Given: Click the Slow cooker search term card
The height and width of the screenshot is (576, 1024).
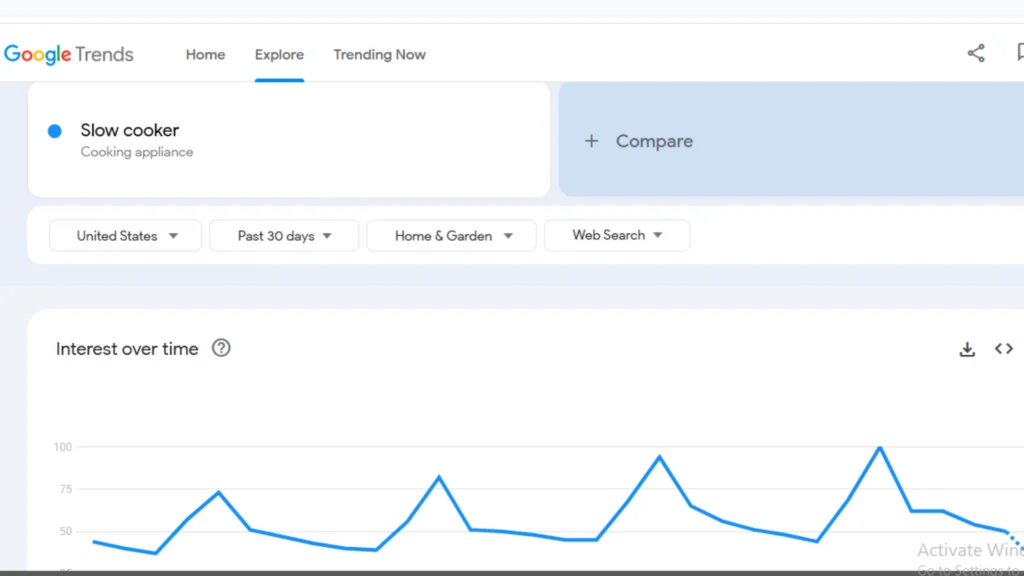Looking at the screenshot, I should 289,139.
